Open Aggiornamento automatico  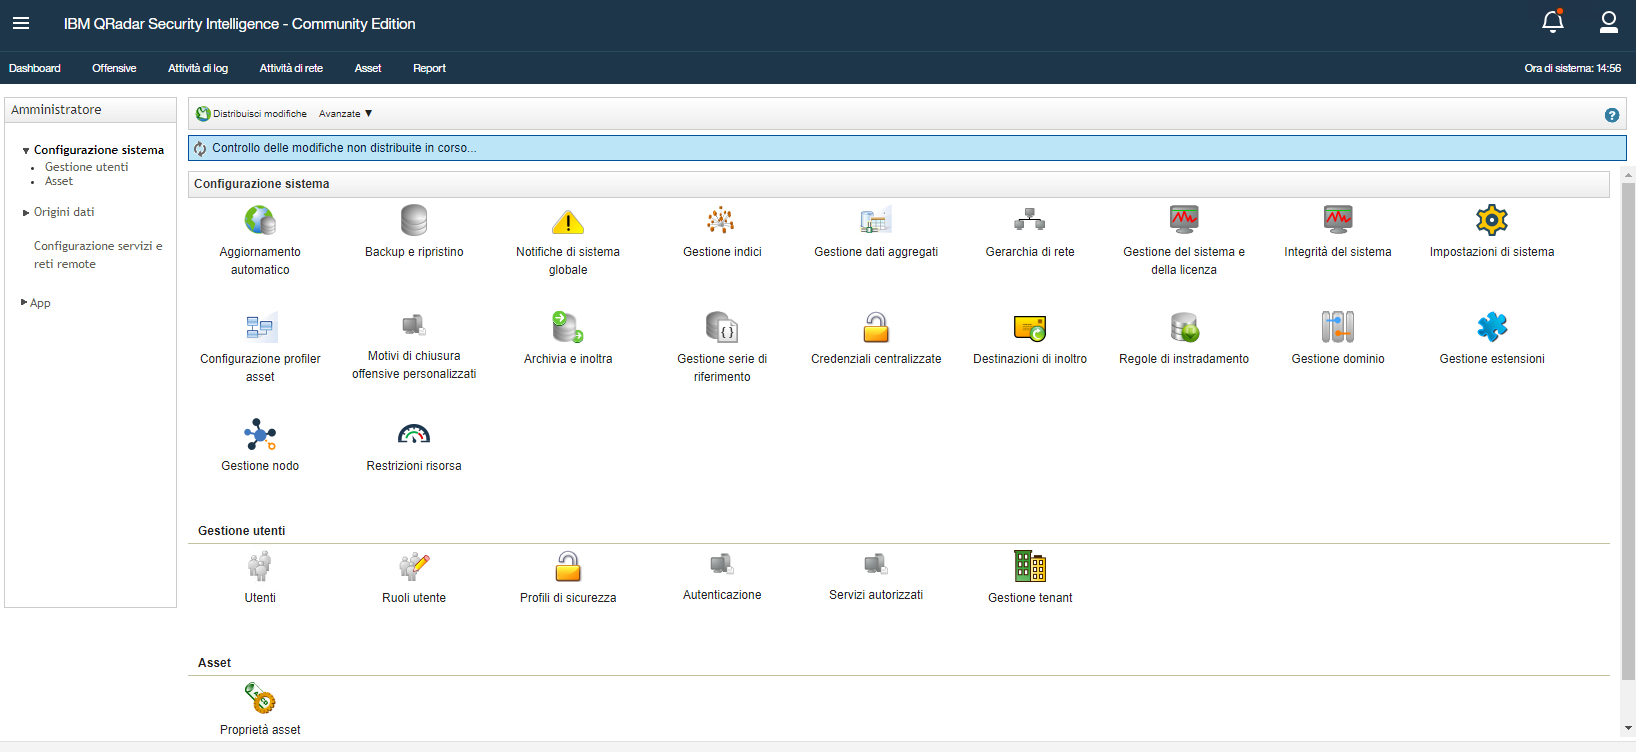click(260, 241)
